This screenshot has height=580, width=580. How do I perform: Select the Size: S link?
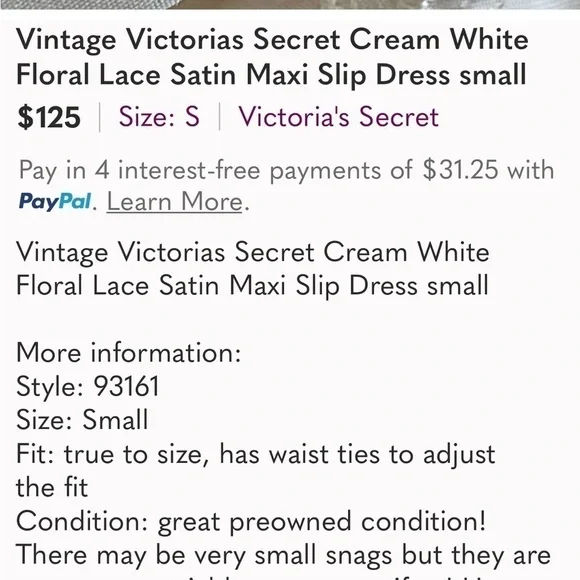tap(159, 117)
